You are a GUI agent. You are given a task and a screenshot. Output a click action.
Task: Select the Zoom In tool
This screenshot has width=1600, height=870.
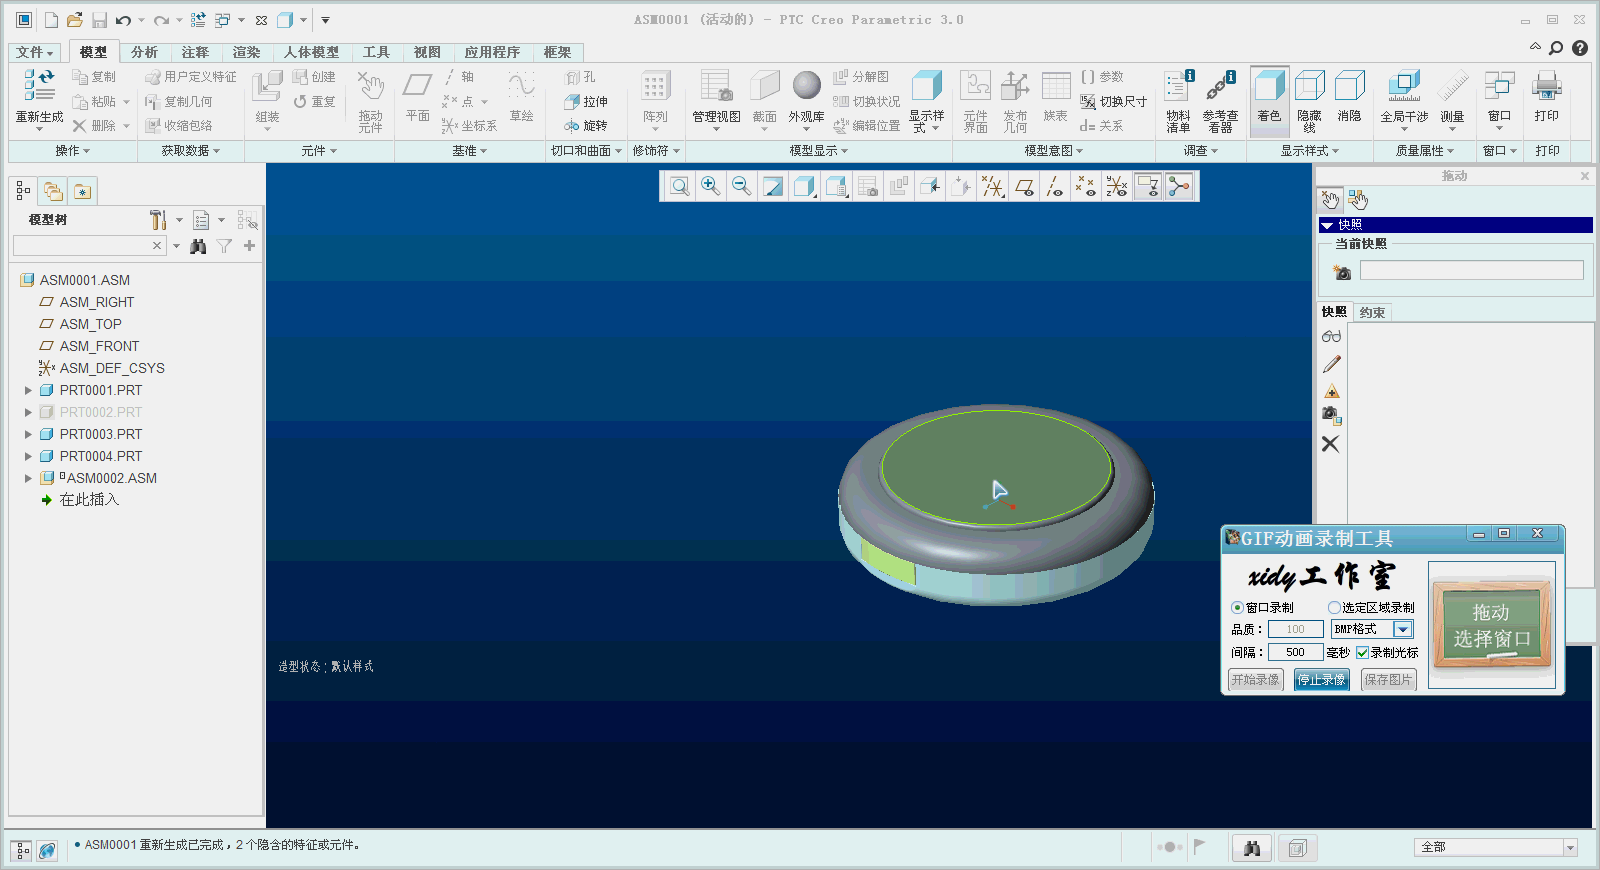710,186
